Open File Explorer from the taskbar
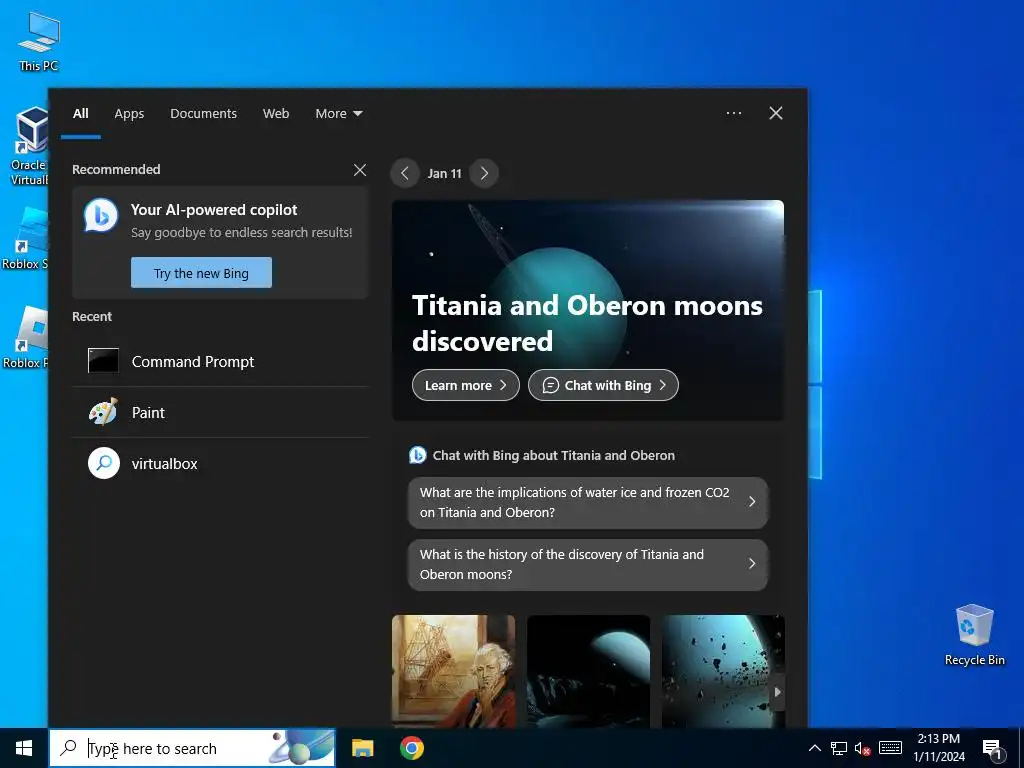 (362, 748)
